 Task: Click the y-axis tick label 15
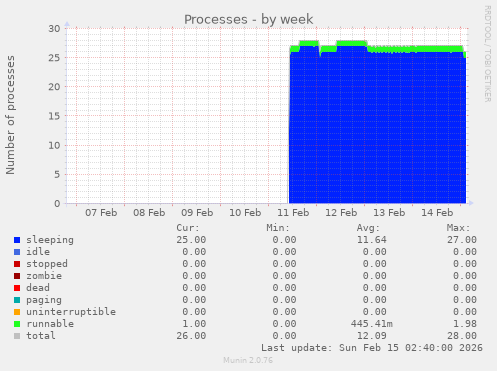coord(54,116)
